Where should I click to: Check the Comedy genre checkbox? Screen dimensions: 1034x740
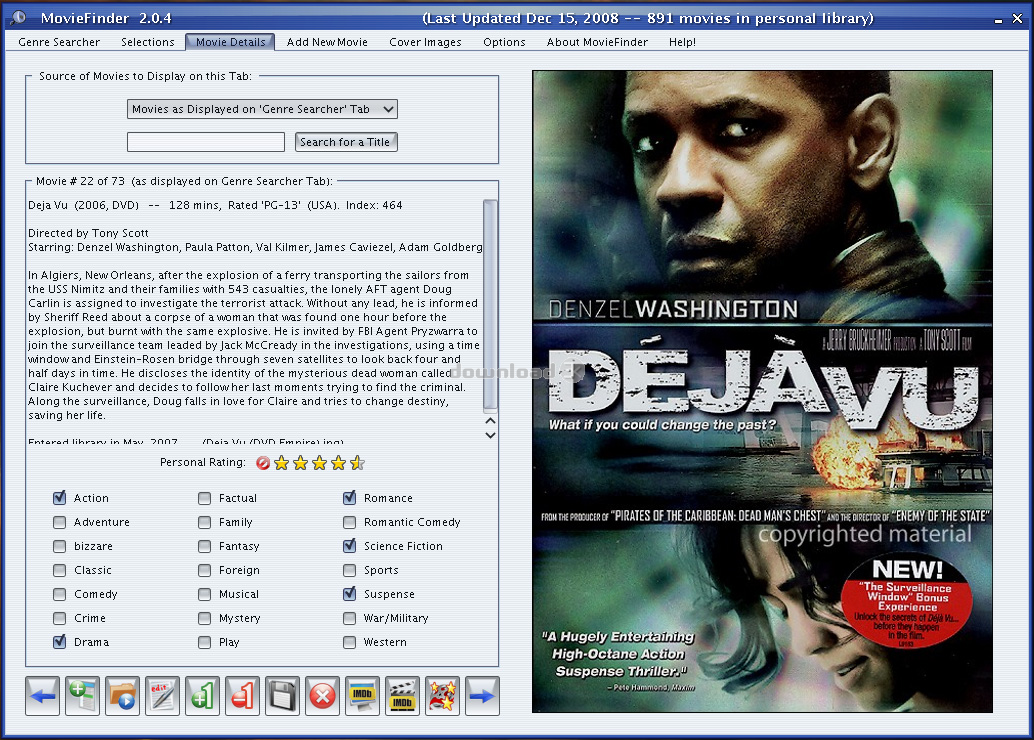pyautogui.click(x=59, y=594)
